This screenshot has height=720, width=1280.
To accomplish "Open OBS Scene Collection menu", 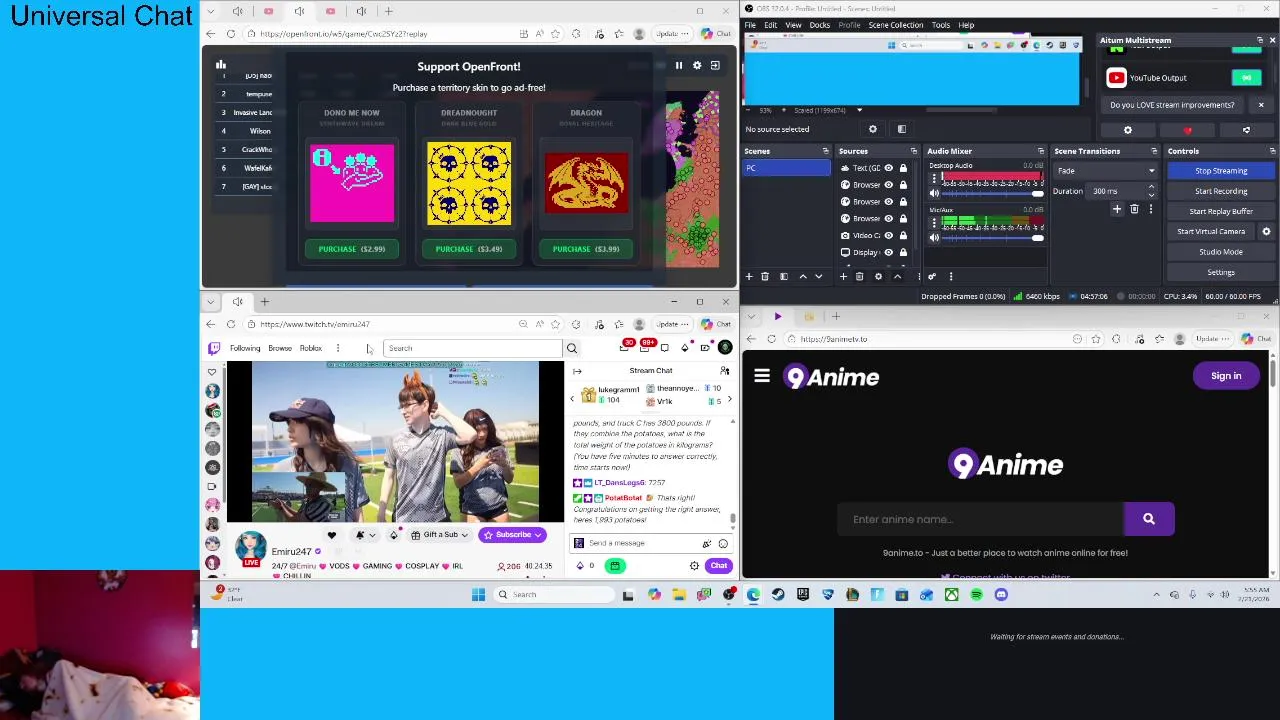I will tap(896, 25).
